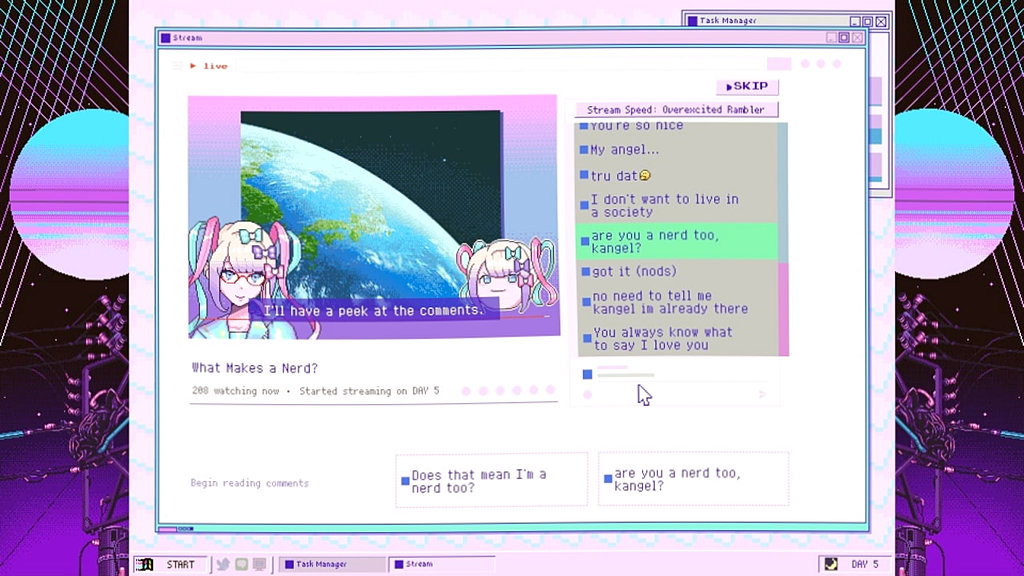Click the DAY 5 indicator in taskbar
The height and width of the screenshot is (576, 1024).
[865, 564]
